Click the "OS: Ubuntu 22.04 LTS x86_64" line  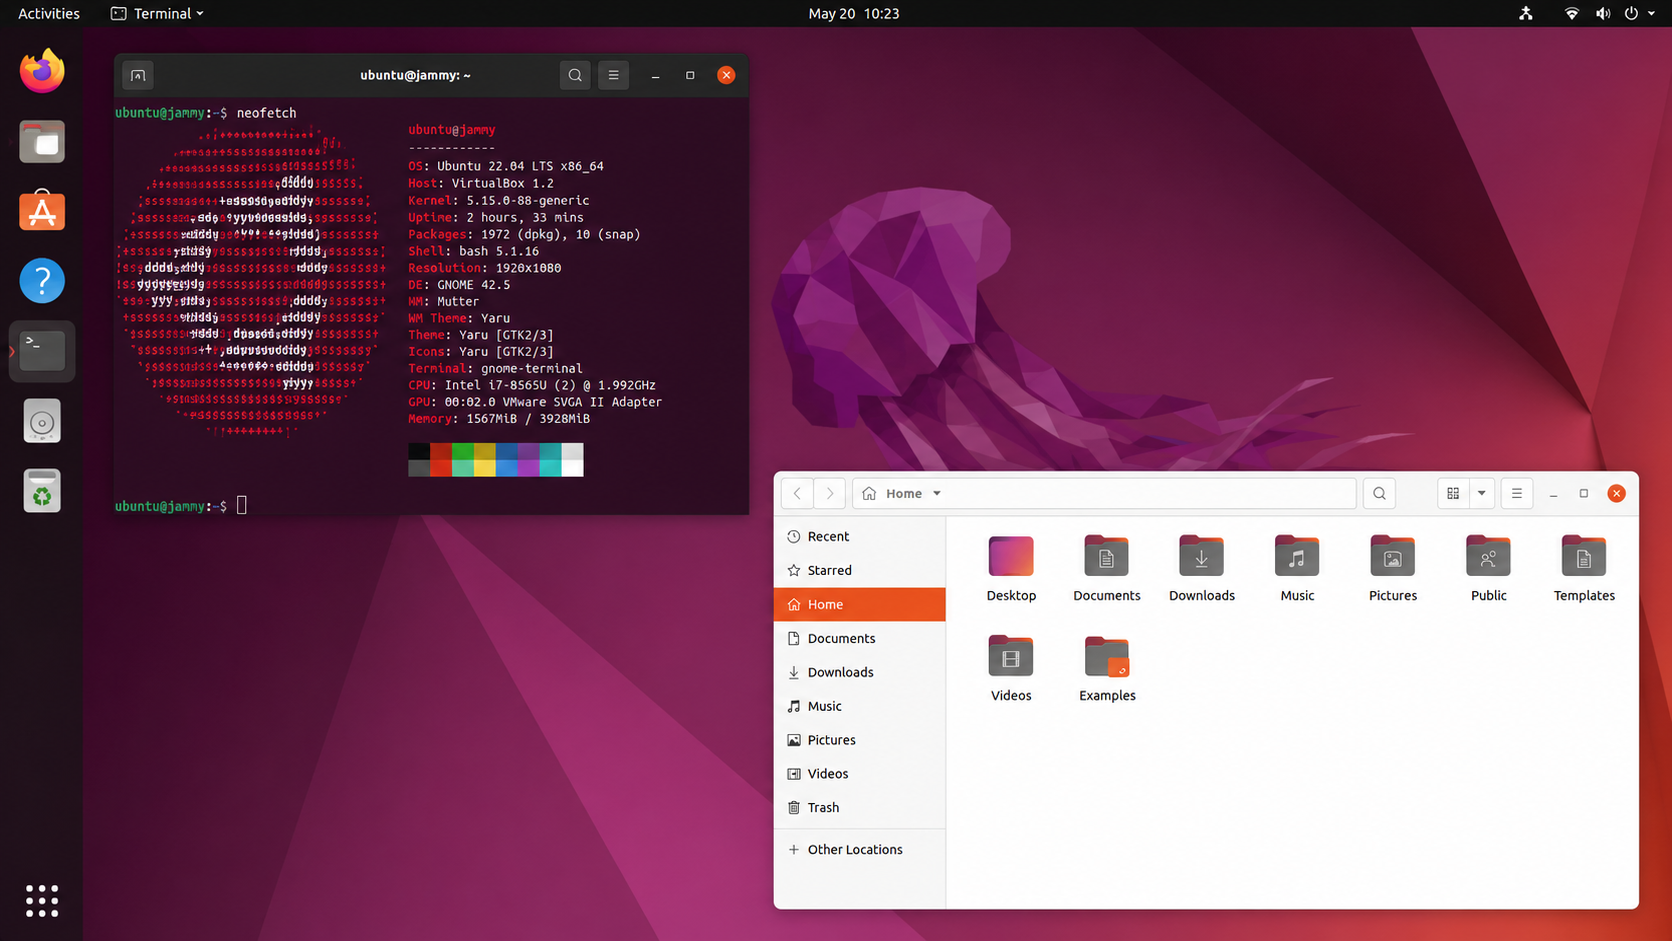[506, 166]
